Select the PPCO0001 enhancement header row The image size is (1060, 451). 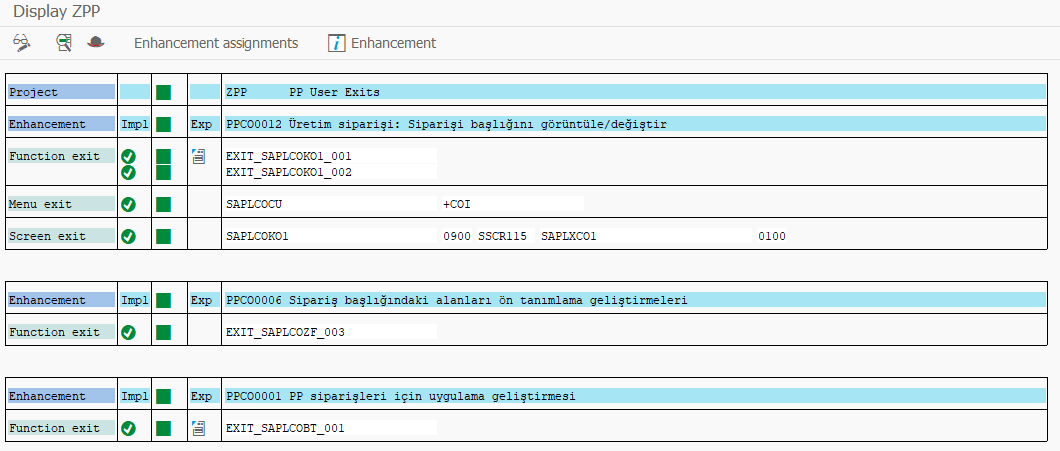click(635, 396)
